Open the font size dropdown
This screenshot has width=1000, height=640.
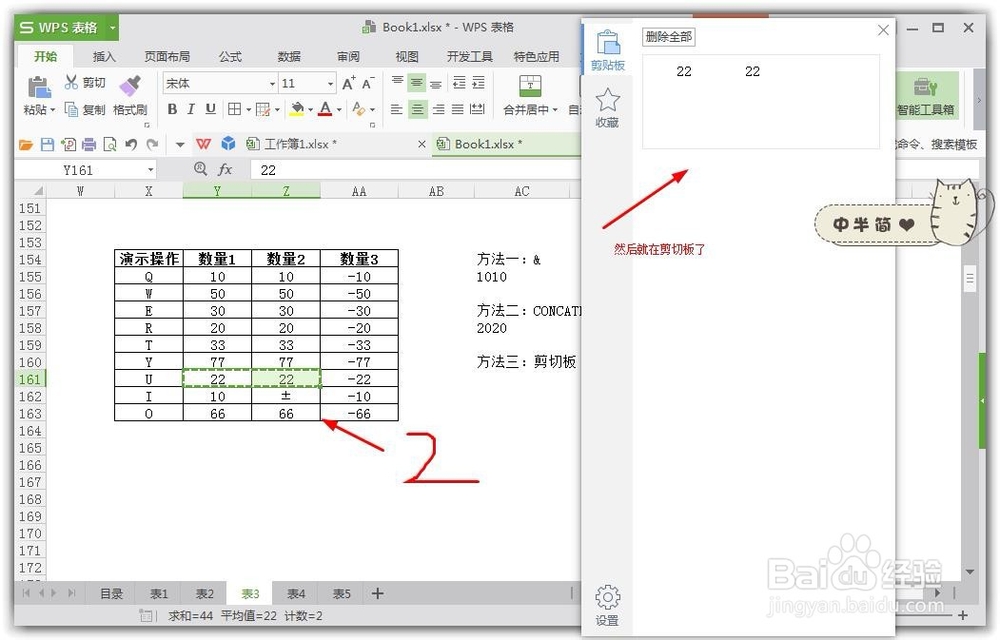[x=332, y=82]
